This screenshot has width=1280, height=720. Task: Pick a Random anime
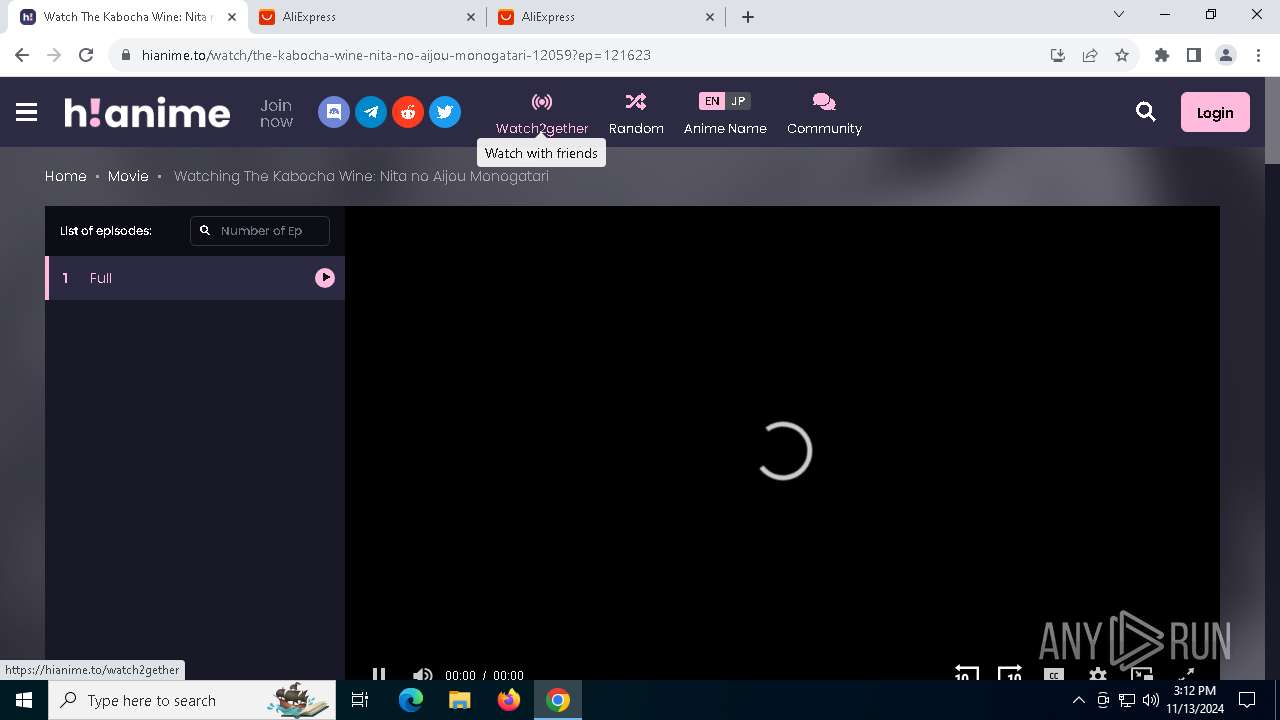(636, 114)
